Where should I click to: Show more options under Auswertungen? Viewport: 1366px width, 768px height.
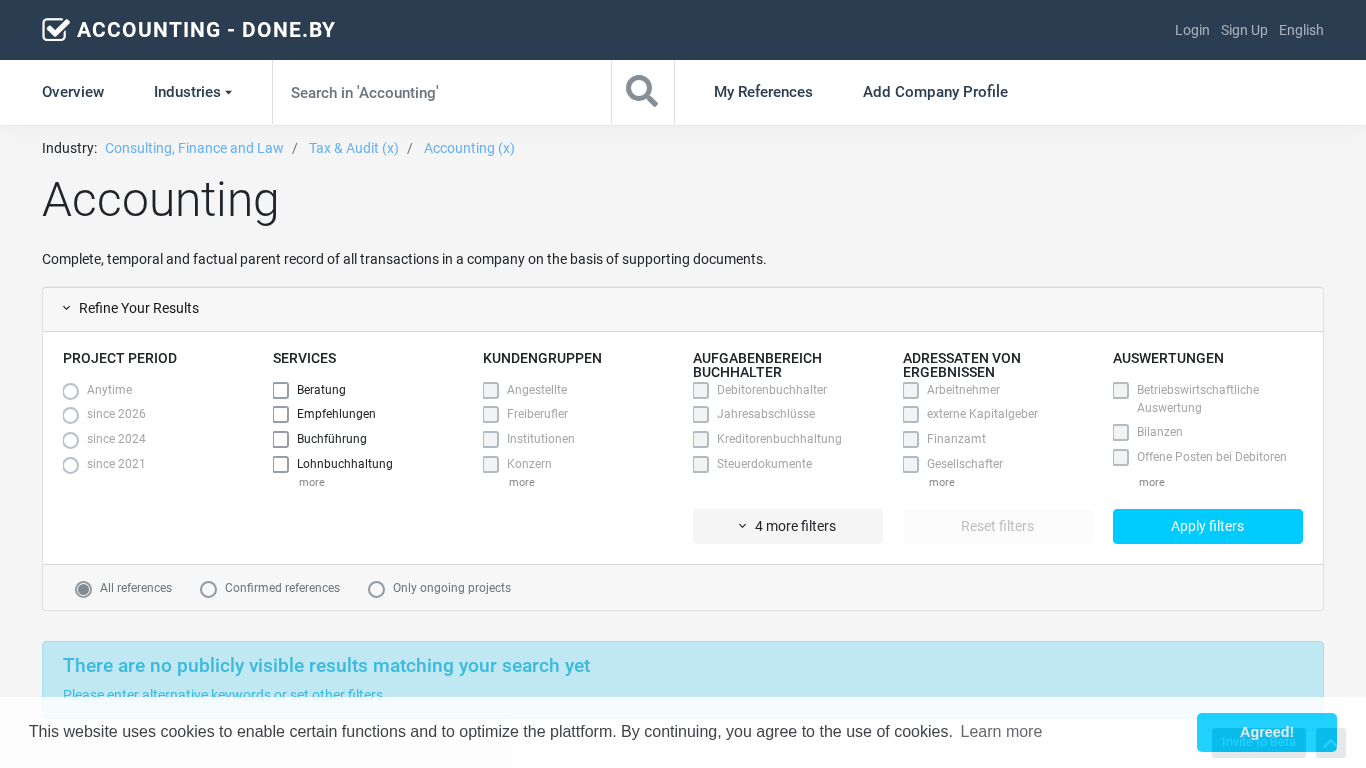tap(1152, 482)
